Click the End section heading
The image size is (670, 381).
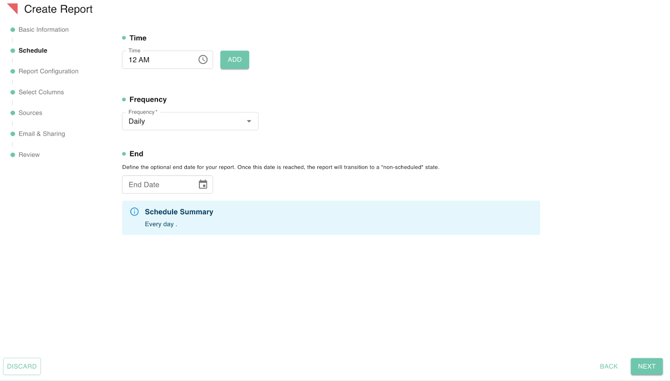[136, 154]
